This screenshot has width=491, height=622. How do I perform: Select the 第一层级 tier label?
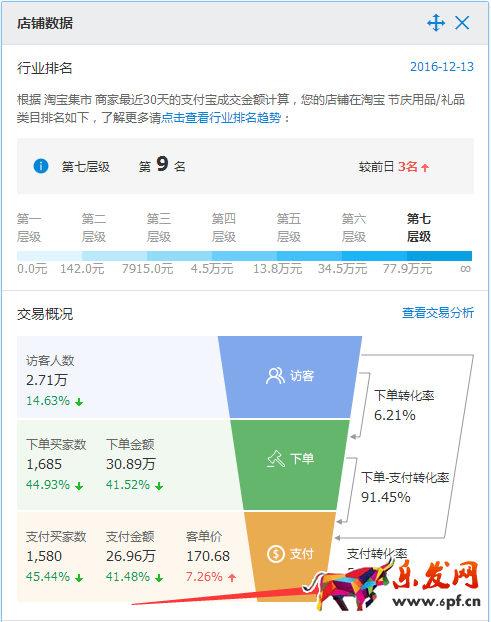point(29,227)
